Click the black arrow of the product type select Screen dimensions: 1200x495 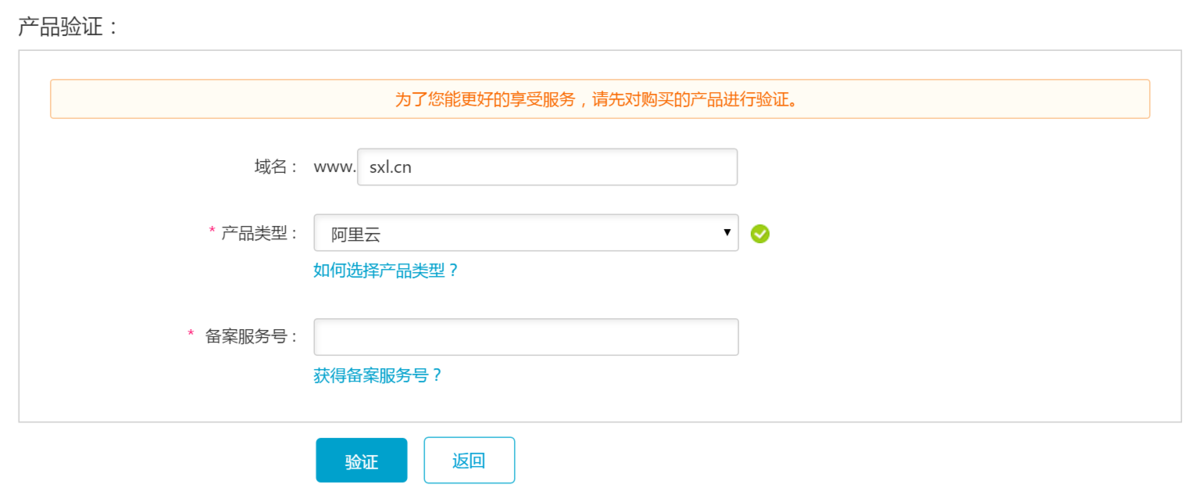click(x=727, y=232)
